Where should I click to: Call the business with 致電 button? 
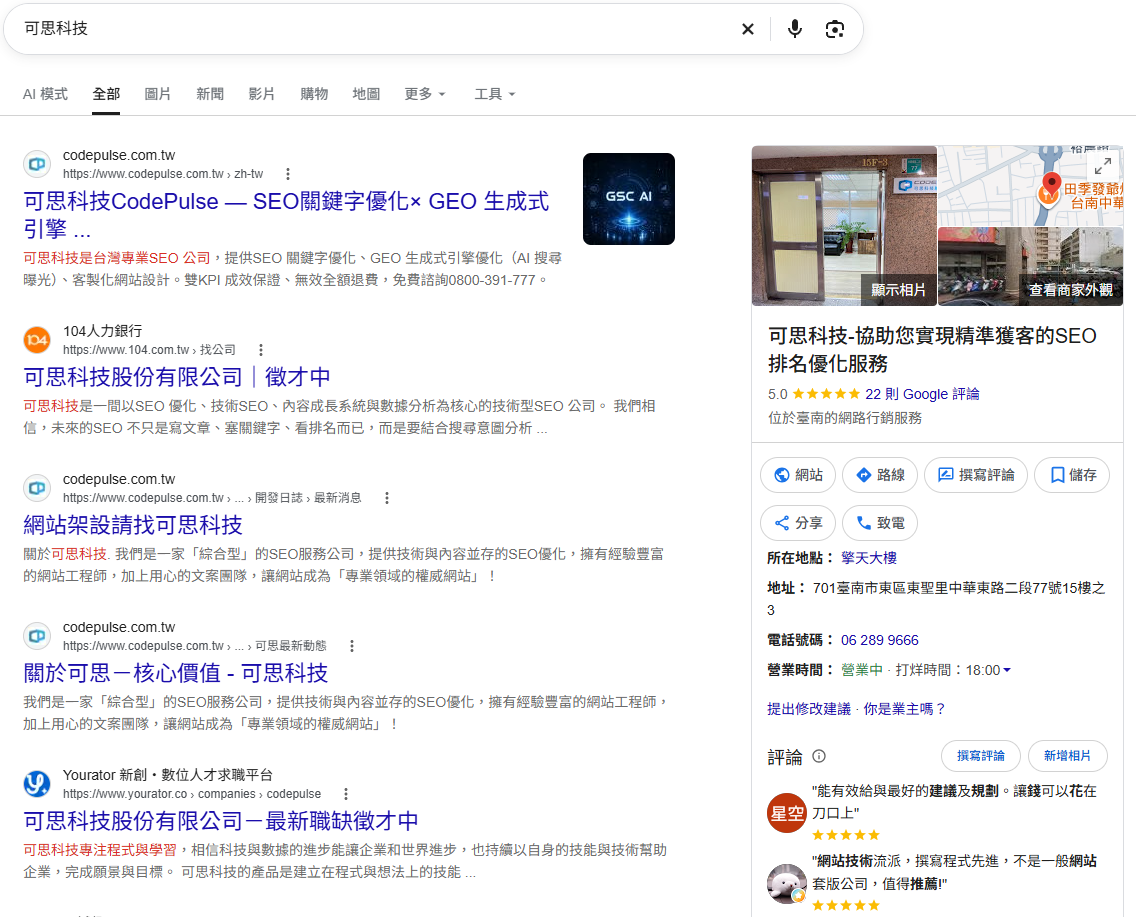(x=880, y=523)
